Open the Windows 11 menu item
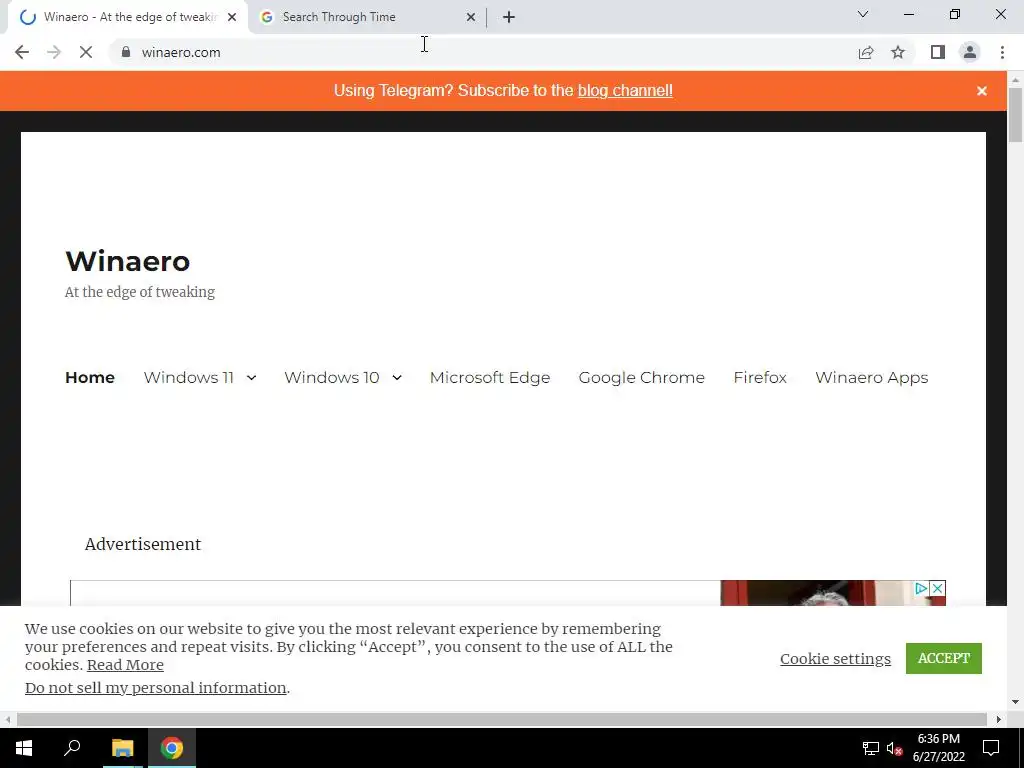1024x768 pixels. click(189, 377)
